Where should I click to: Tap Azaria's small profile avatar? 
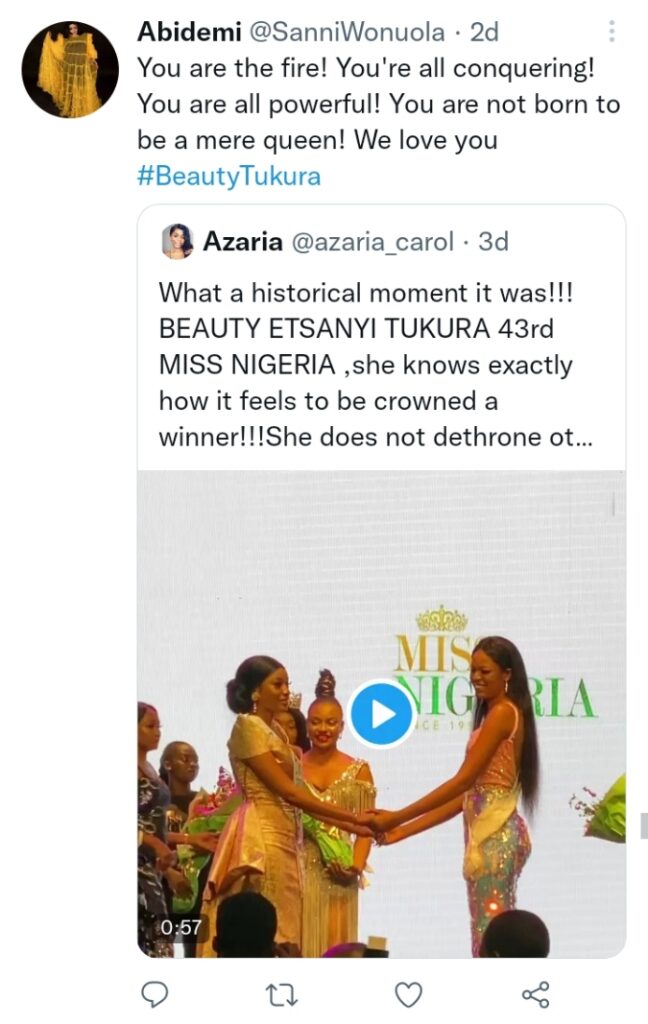[177, 241]
